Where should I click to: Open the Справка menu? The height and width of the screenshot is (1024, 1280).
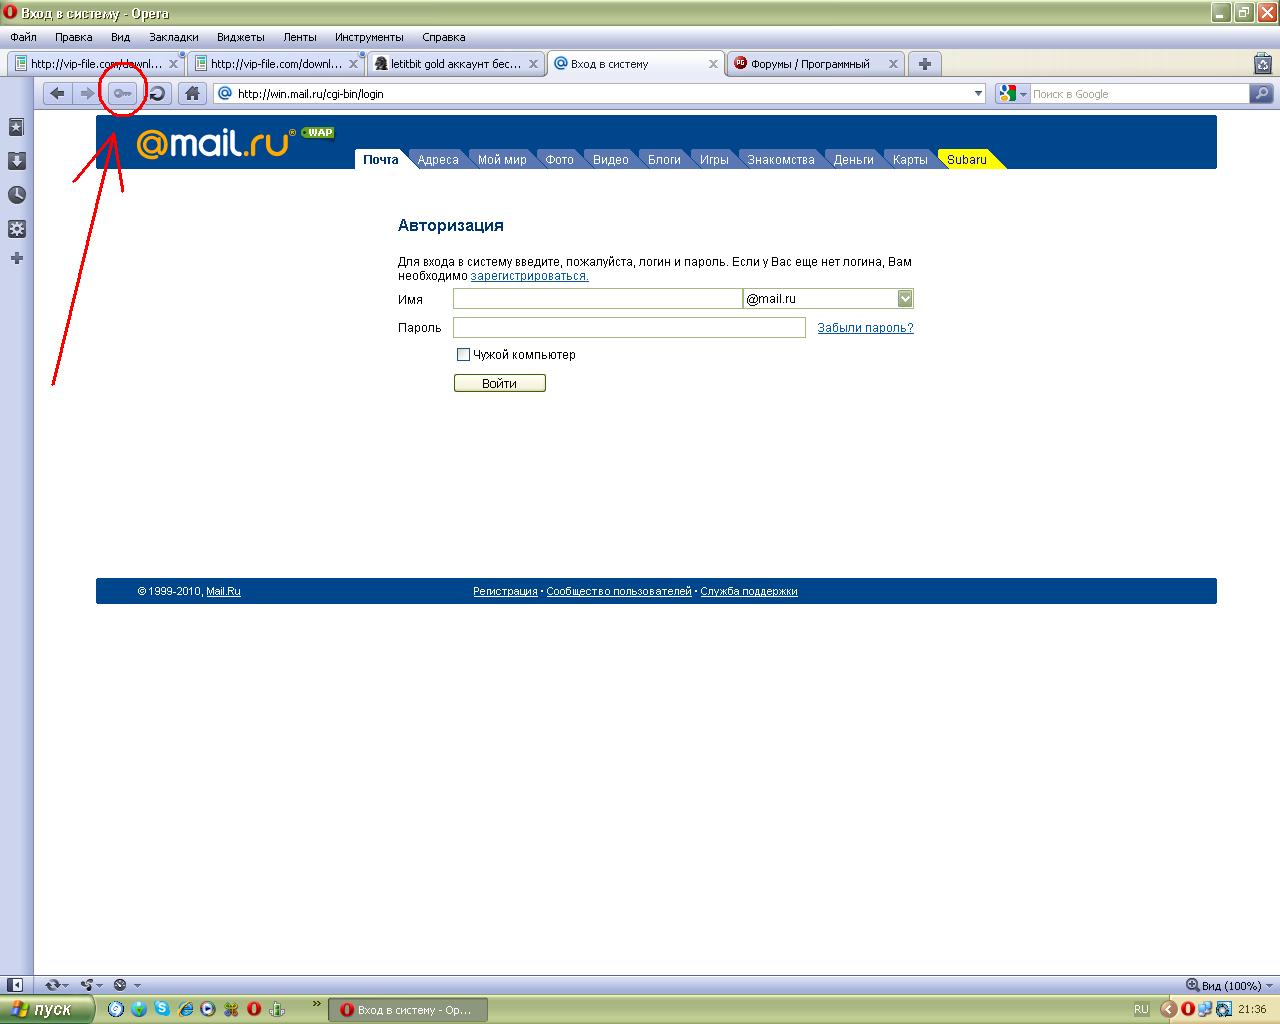pos(444,37)
